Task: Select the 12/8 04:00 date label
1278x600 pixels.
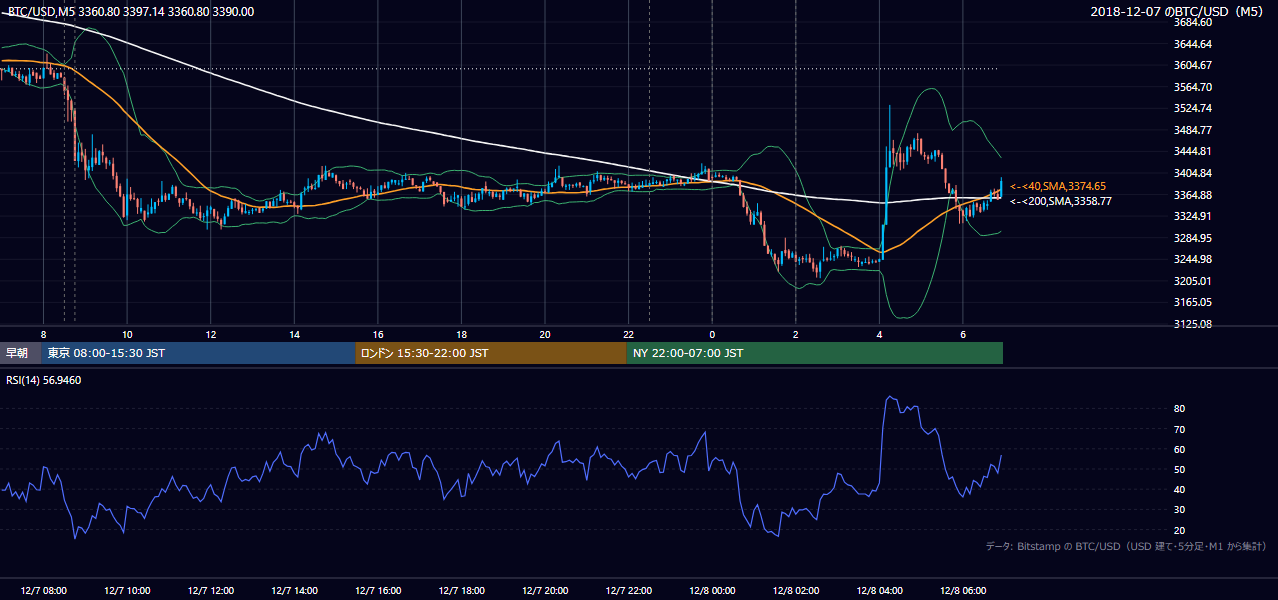Action: coord(879,591)
